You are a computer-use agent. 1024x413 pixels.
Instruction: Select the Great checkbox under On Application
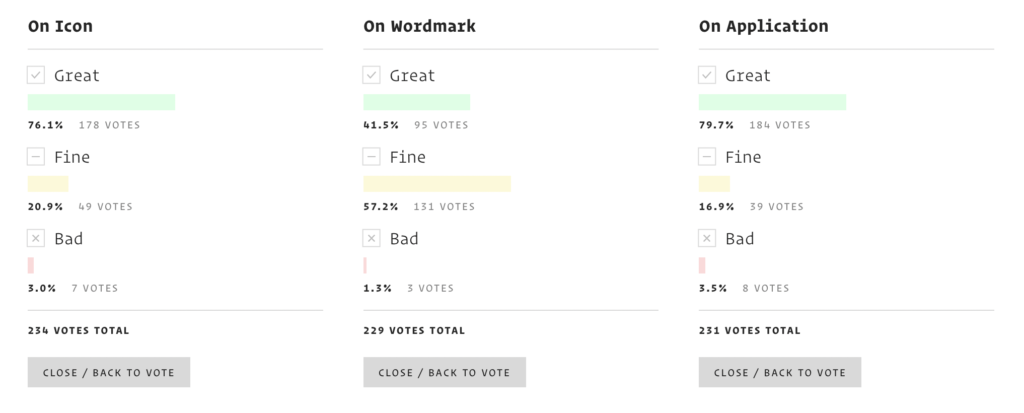tap(707, 75)
